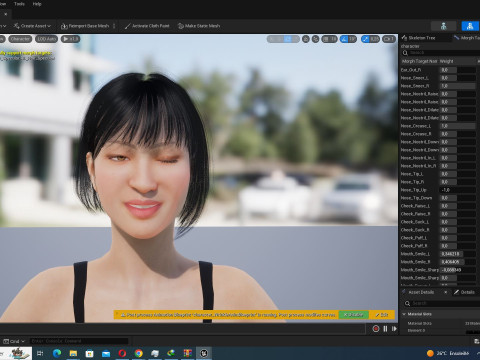Collapse the Material Slots section
Screen dimensions: 480x360
pos(404,314)
